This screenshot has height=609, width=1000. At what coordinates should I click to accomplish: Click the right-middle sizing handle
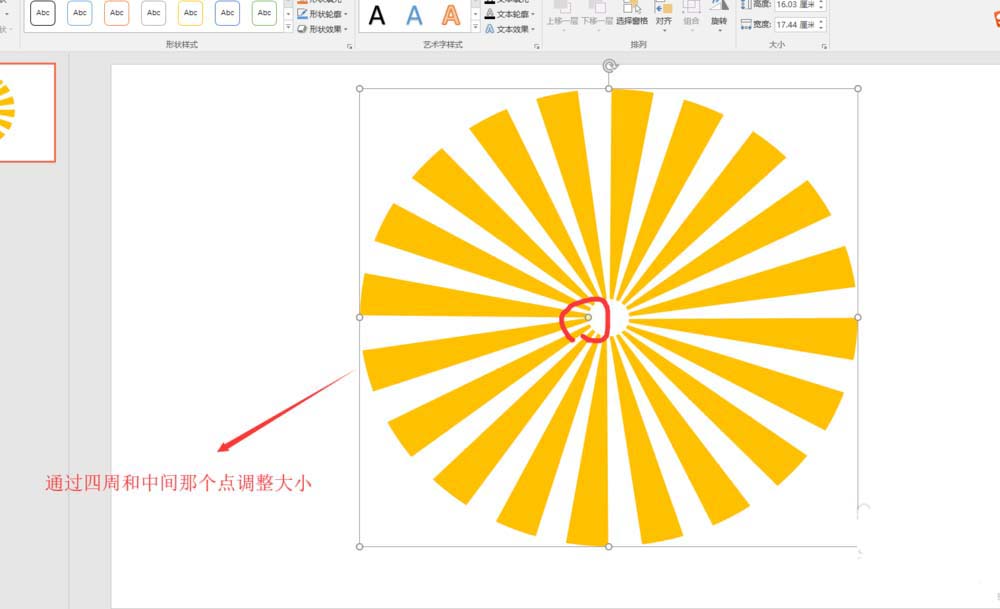coord(858,317)
